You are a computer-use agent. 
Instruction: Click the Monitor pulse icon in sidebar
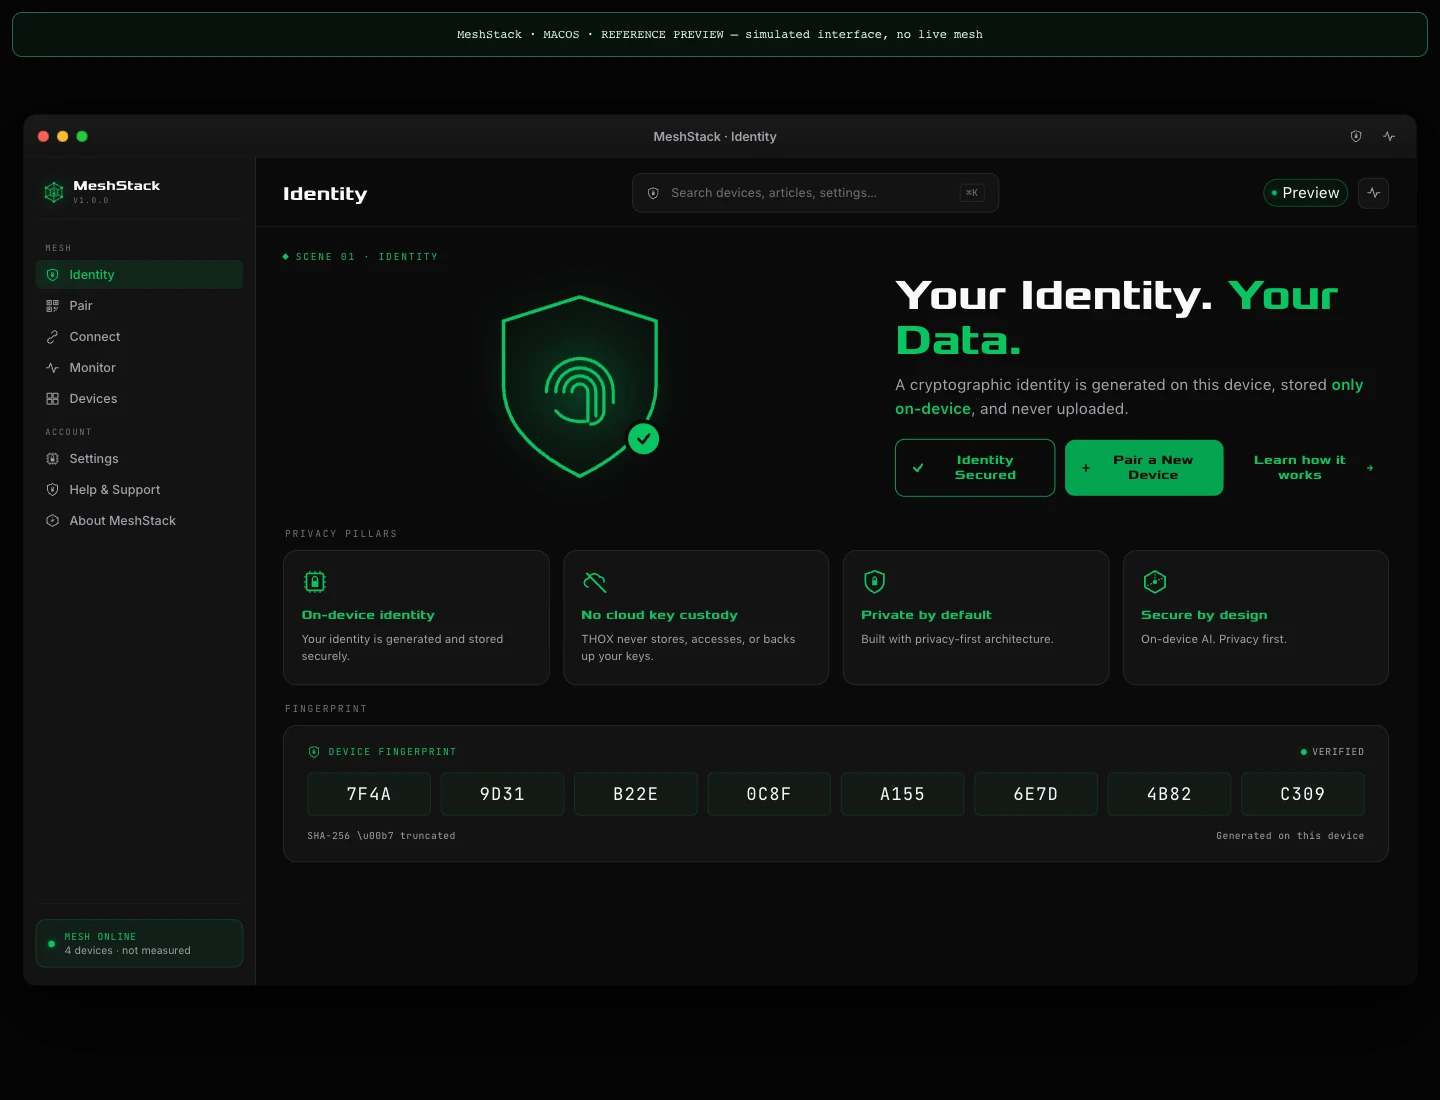53,368
